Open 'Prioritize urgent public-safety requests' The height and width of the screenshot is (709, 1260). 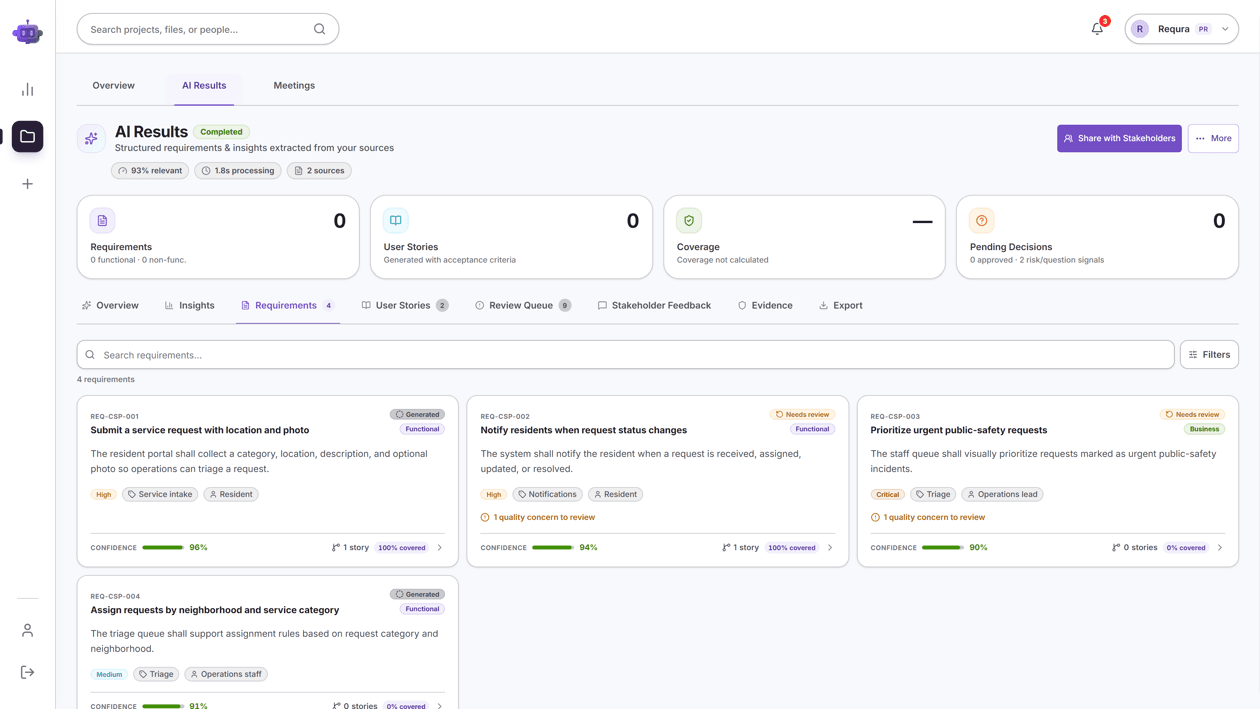pyautogui.click(x=959, y=430)
